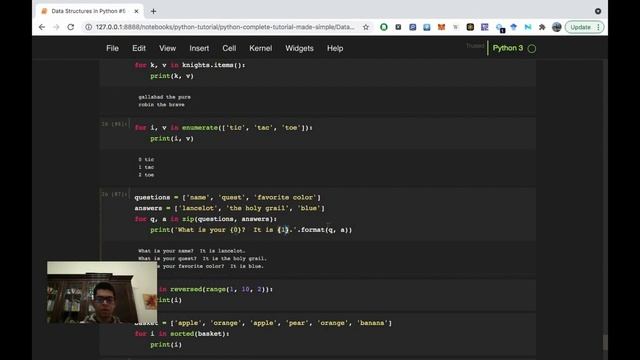The height and width of the screenshot is (360, 640).
Task: Click the blue diamond-shaped extension icon
Action: click(x=513, y=27)
